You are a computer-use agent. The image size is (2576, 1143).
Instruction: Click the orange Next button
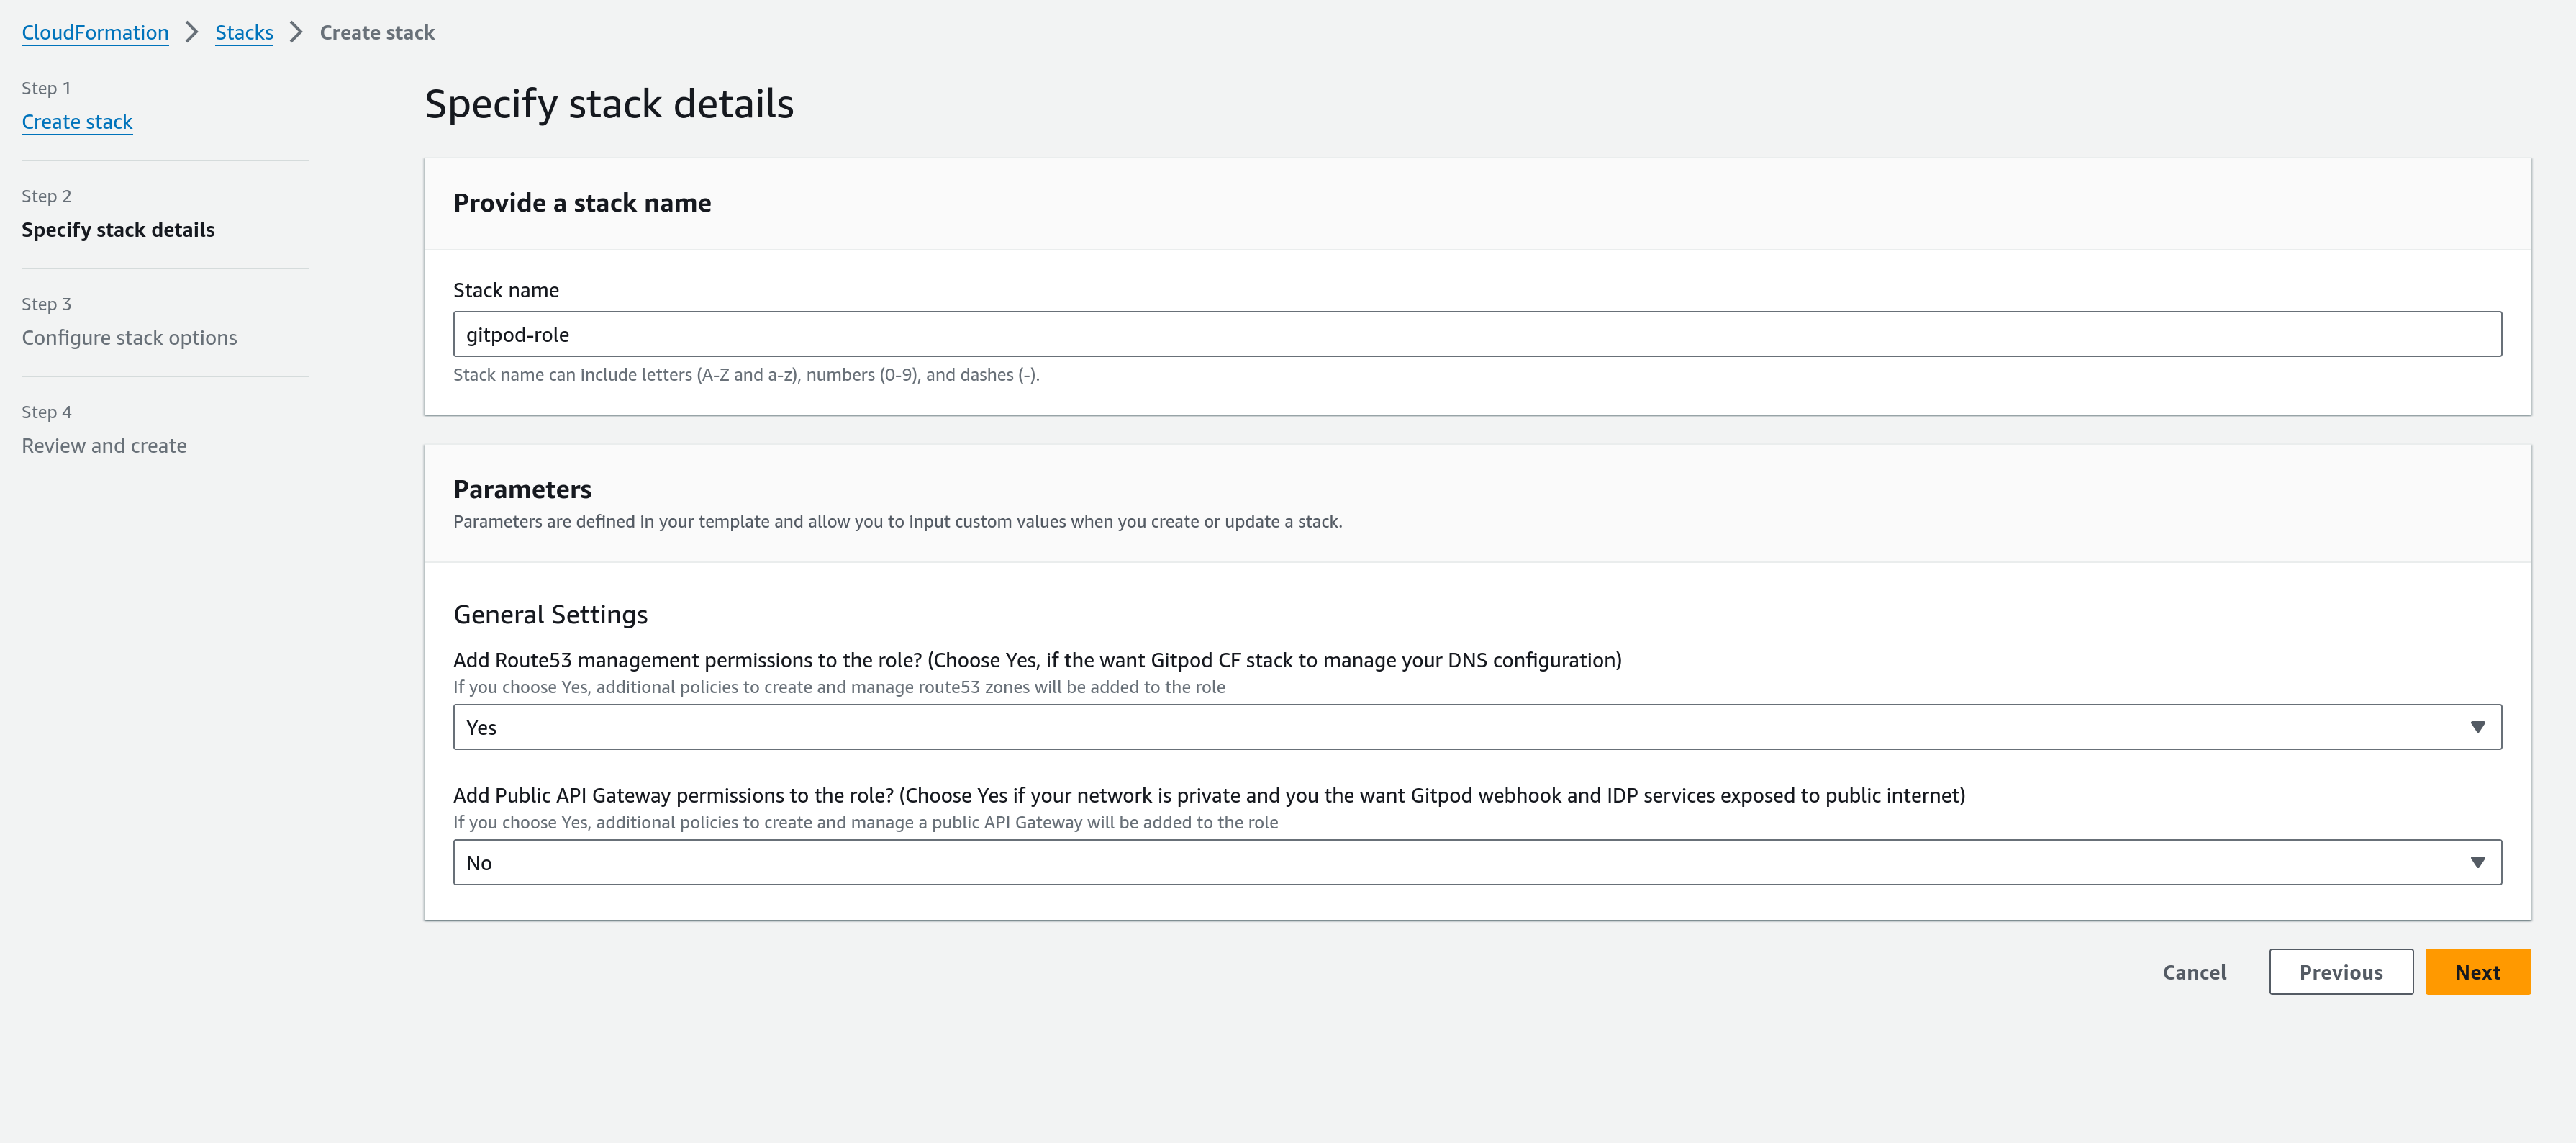point(2477,971)
